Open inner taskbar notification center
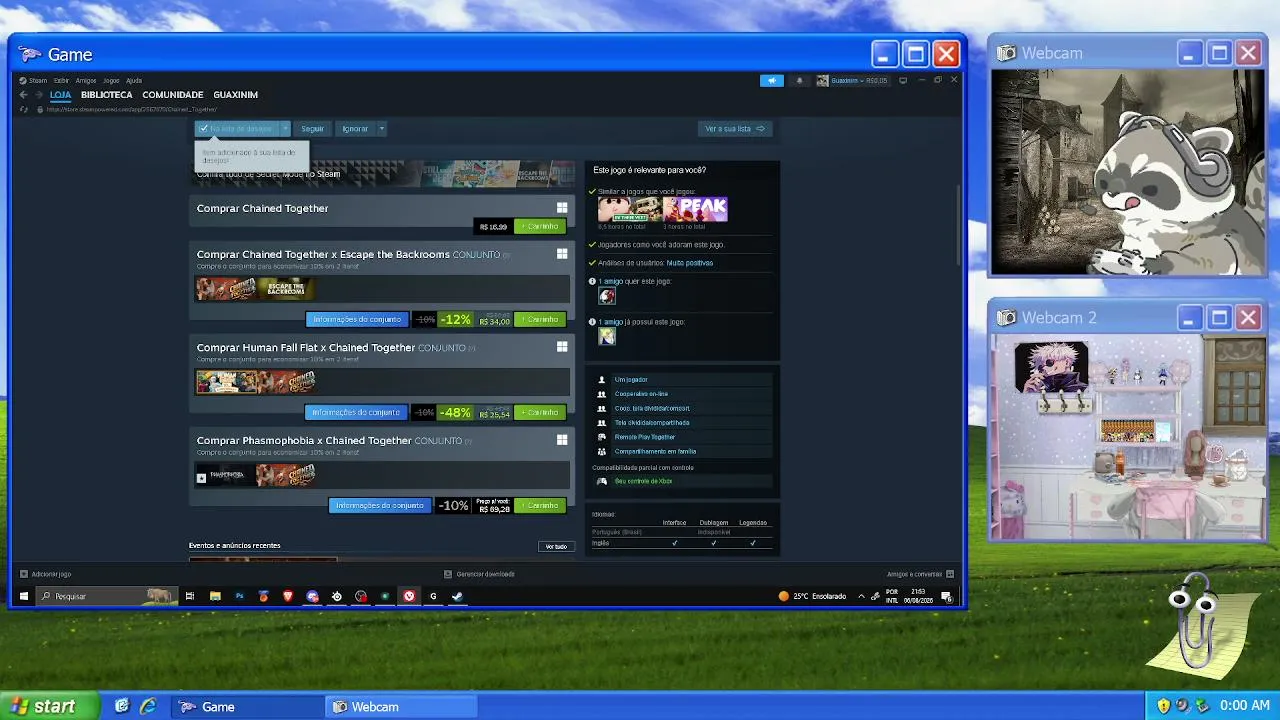Image resolution: width=1280 pixels, height=720 pixels. (945, 596)
